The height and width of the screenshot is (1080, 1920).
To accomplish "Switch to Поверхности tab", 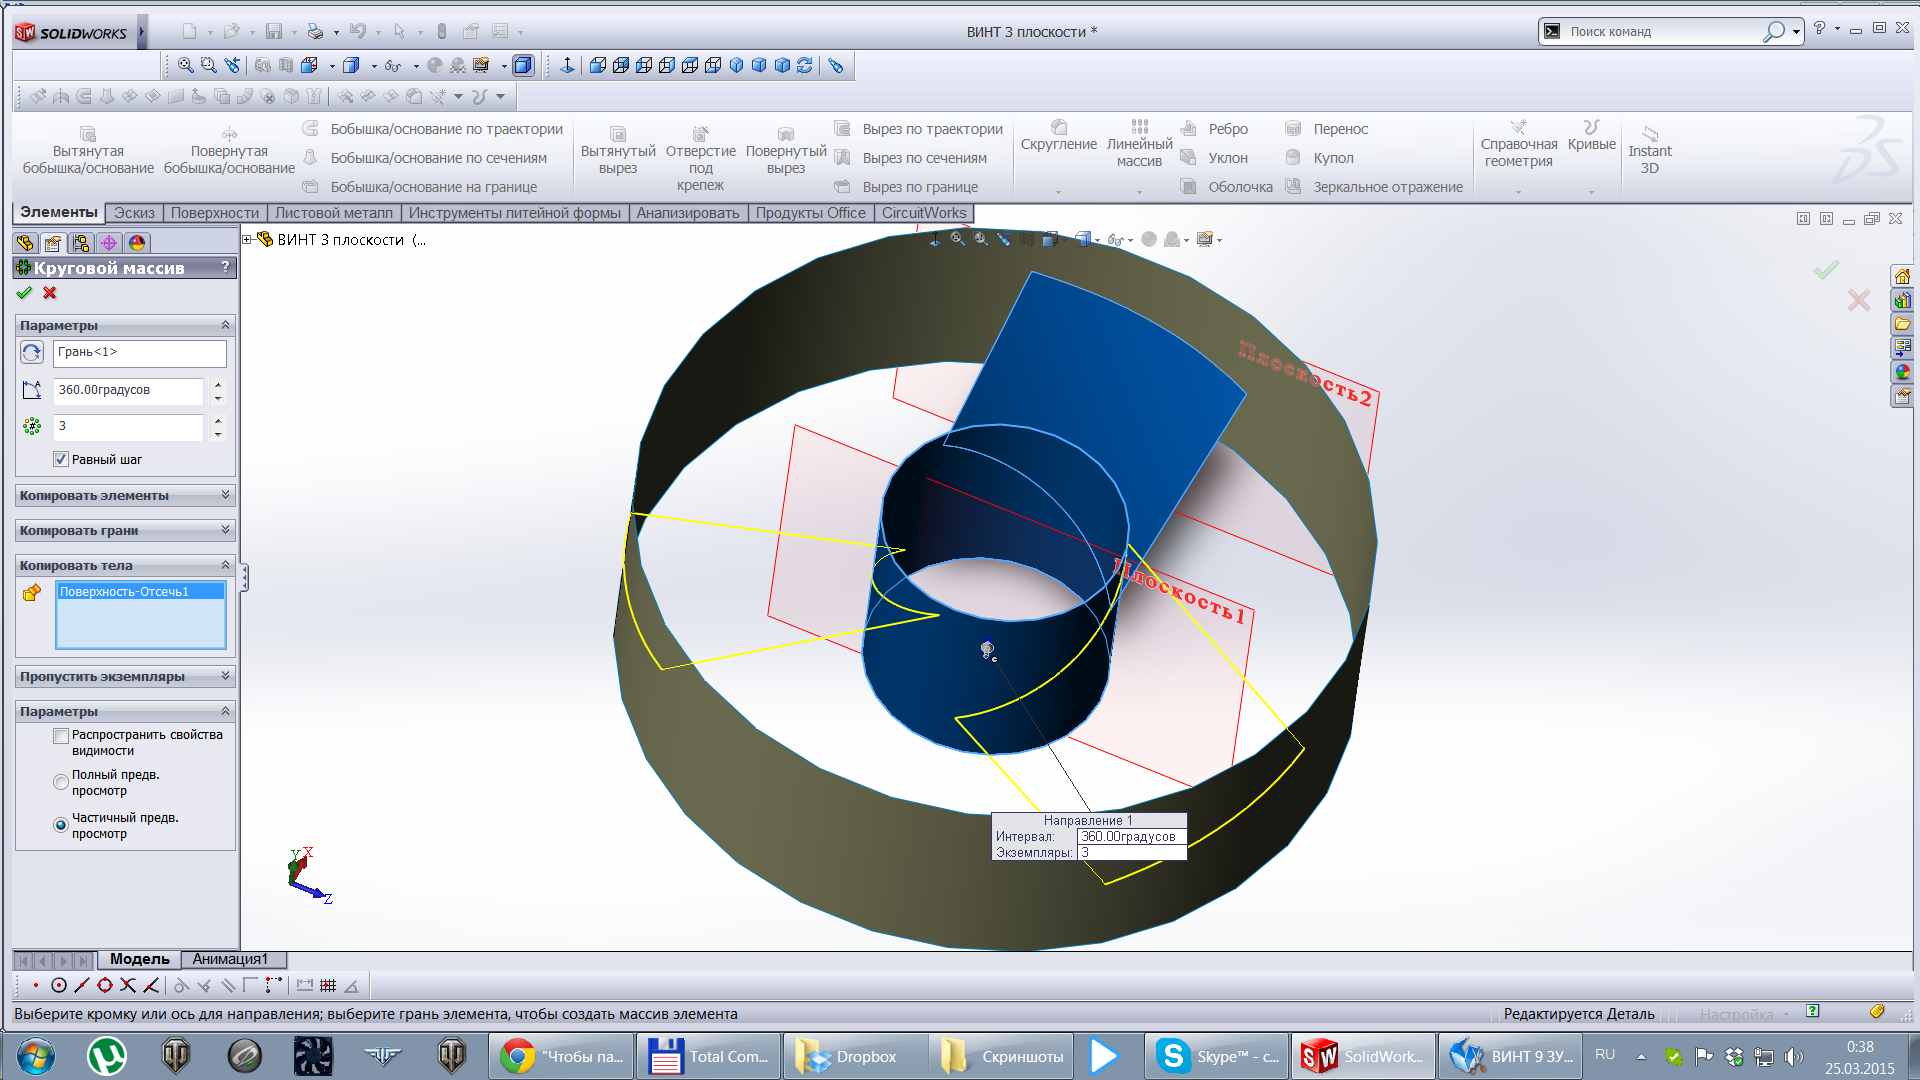I will (214, 213).
